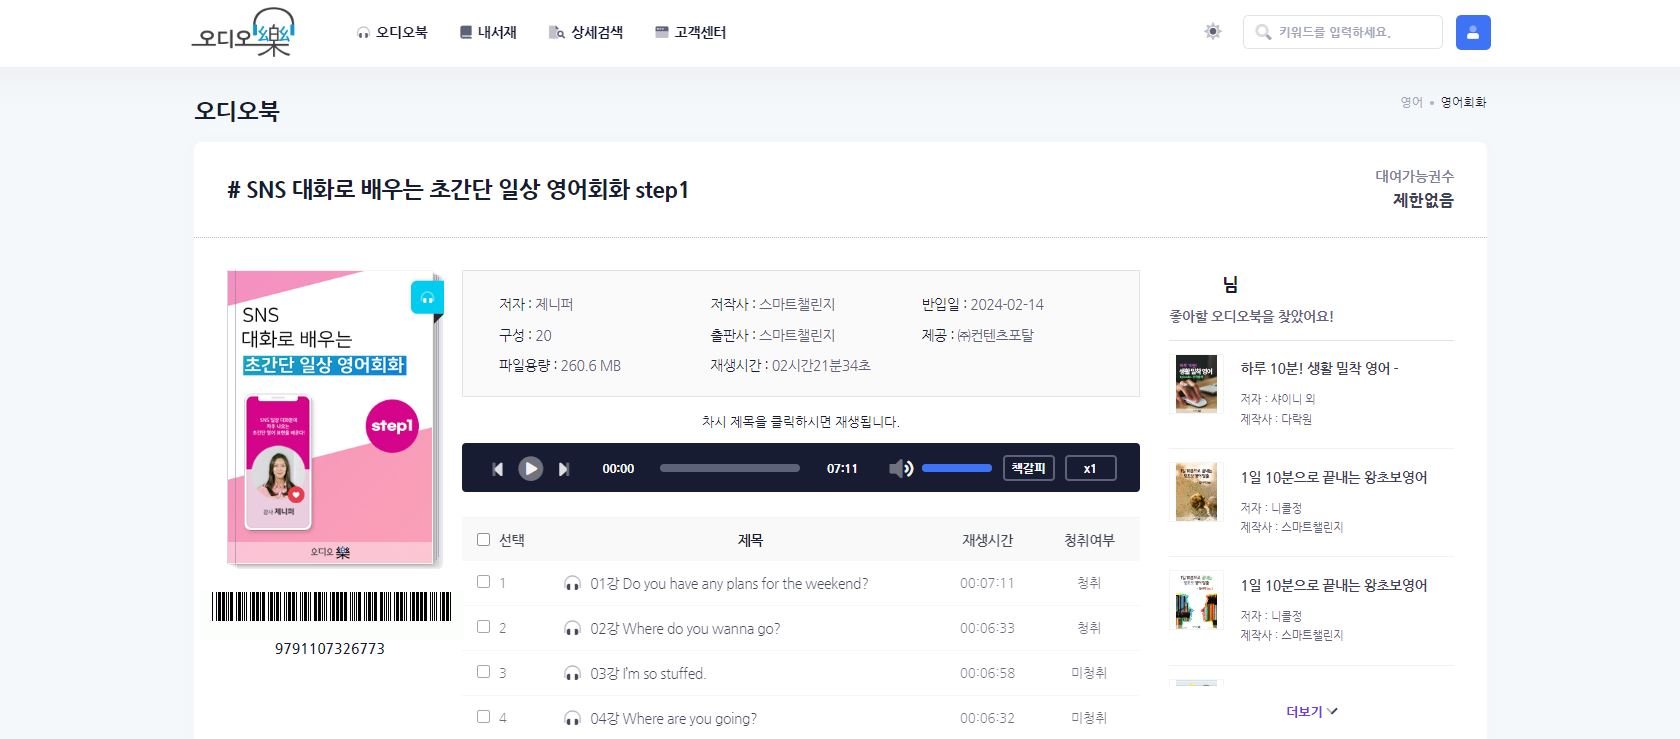Click duration 00:07:11 in track list
The image size is (1680, 739).
[987, 583]
